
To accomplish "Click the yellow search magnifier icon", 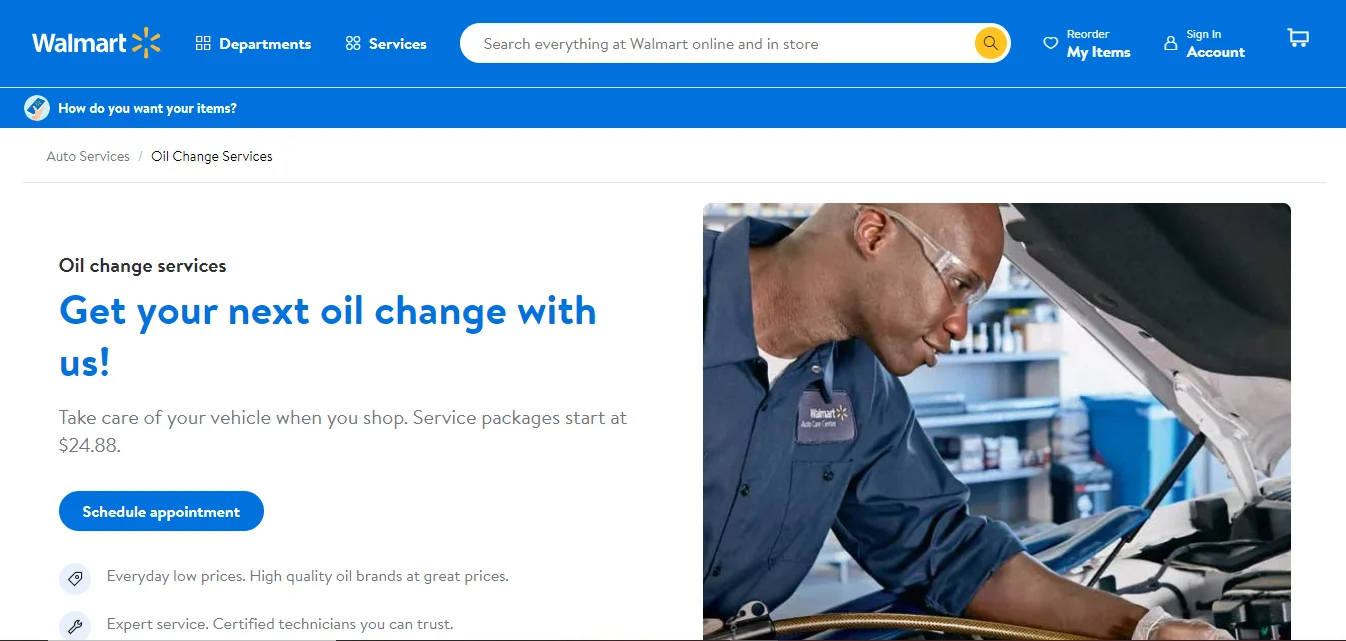I will click(x=990, y=43).
